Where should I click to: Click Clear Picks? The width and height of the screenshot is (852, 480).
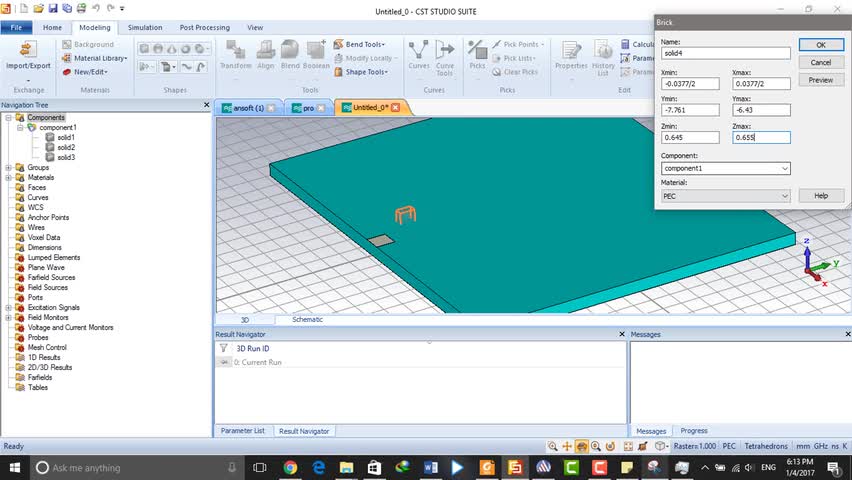coord(515,72)
